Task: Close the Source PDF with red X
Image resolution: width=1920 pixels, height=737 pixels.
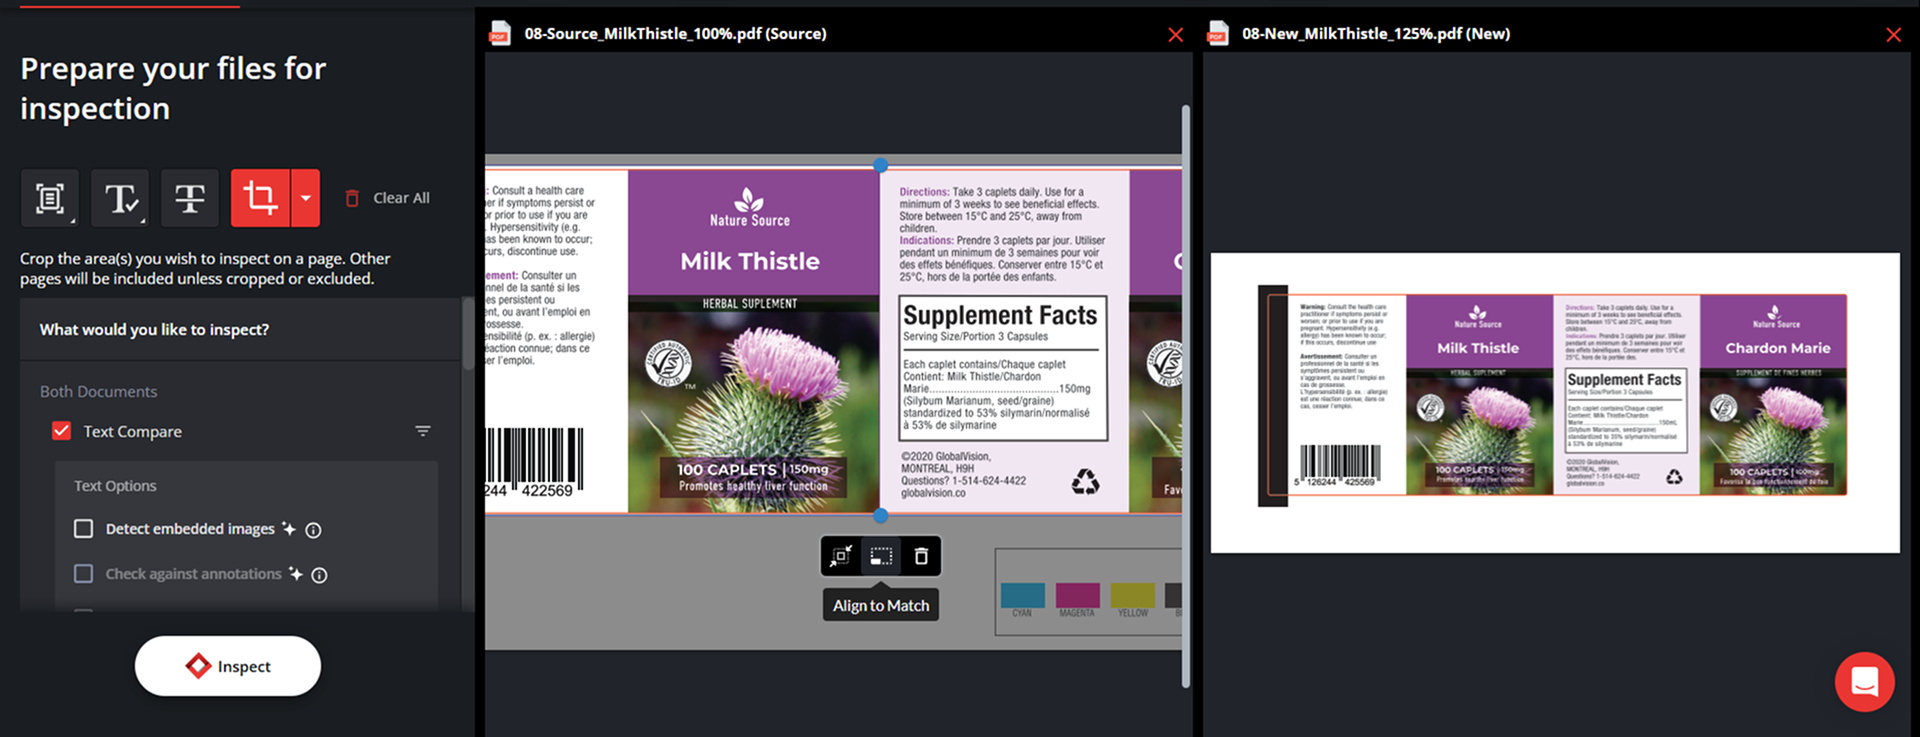Action: (1176, 35)
